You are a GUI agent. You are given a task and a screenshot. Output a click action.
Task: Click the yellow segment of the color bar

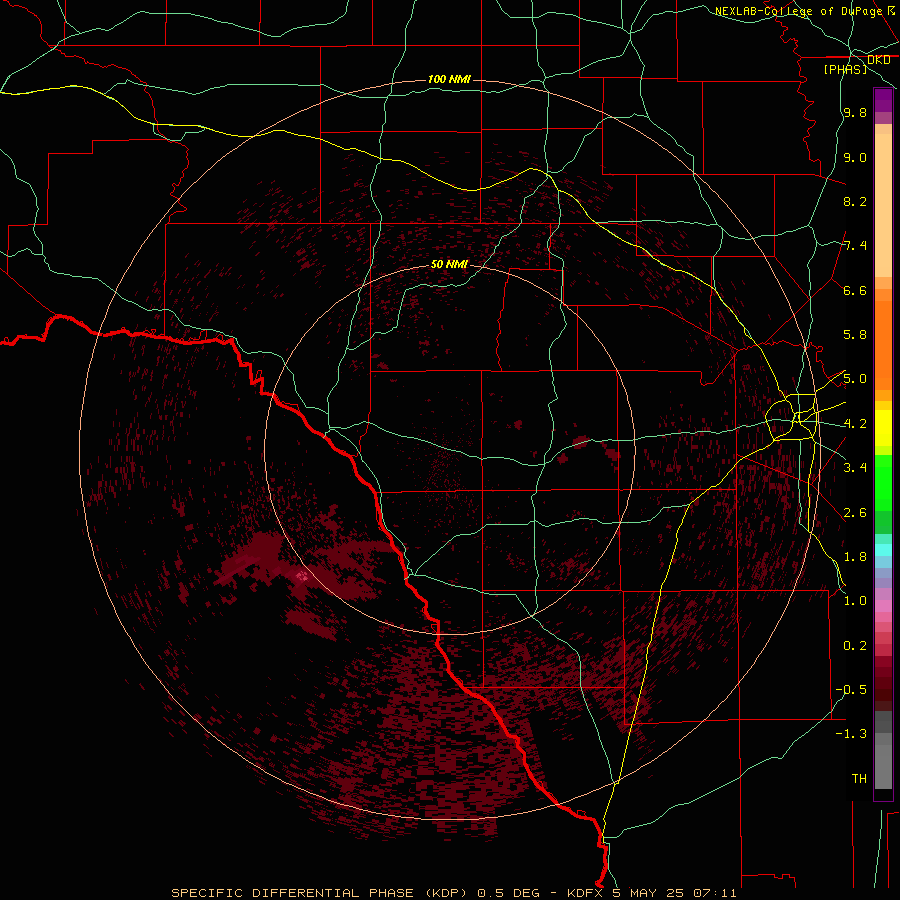[883, 428]
